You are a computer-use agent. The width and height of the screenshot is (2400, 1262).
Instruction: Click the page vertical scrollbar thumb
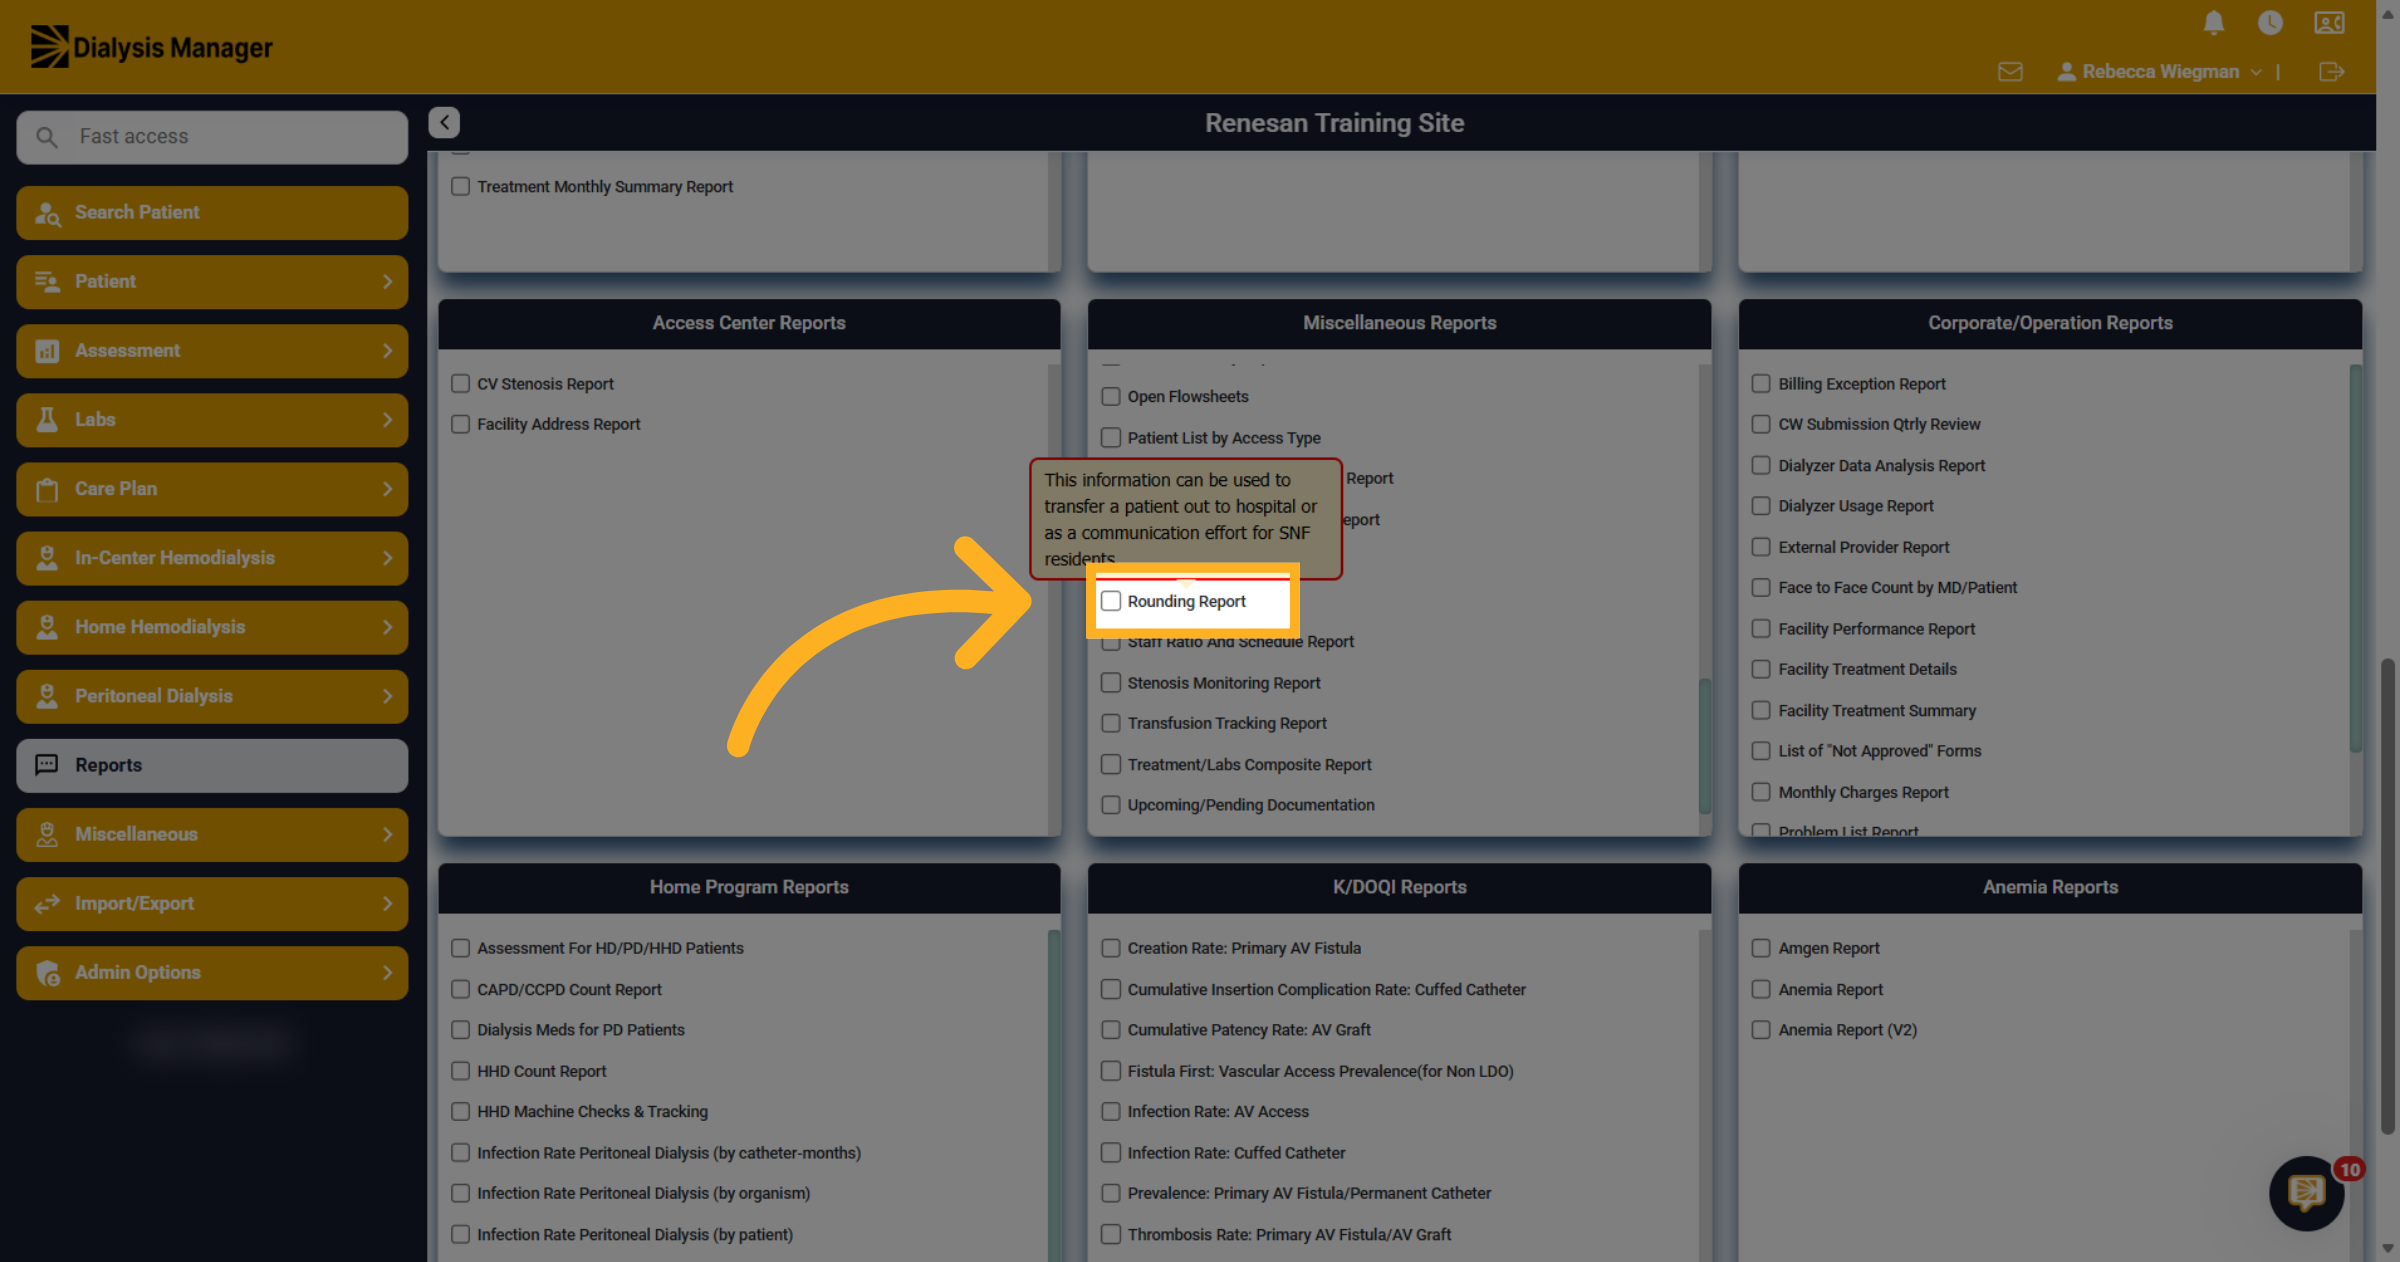pos(2388,896)
